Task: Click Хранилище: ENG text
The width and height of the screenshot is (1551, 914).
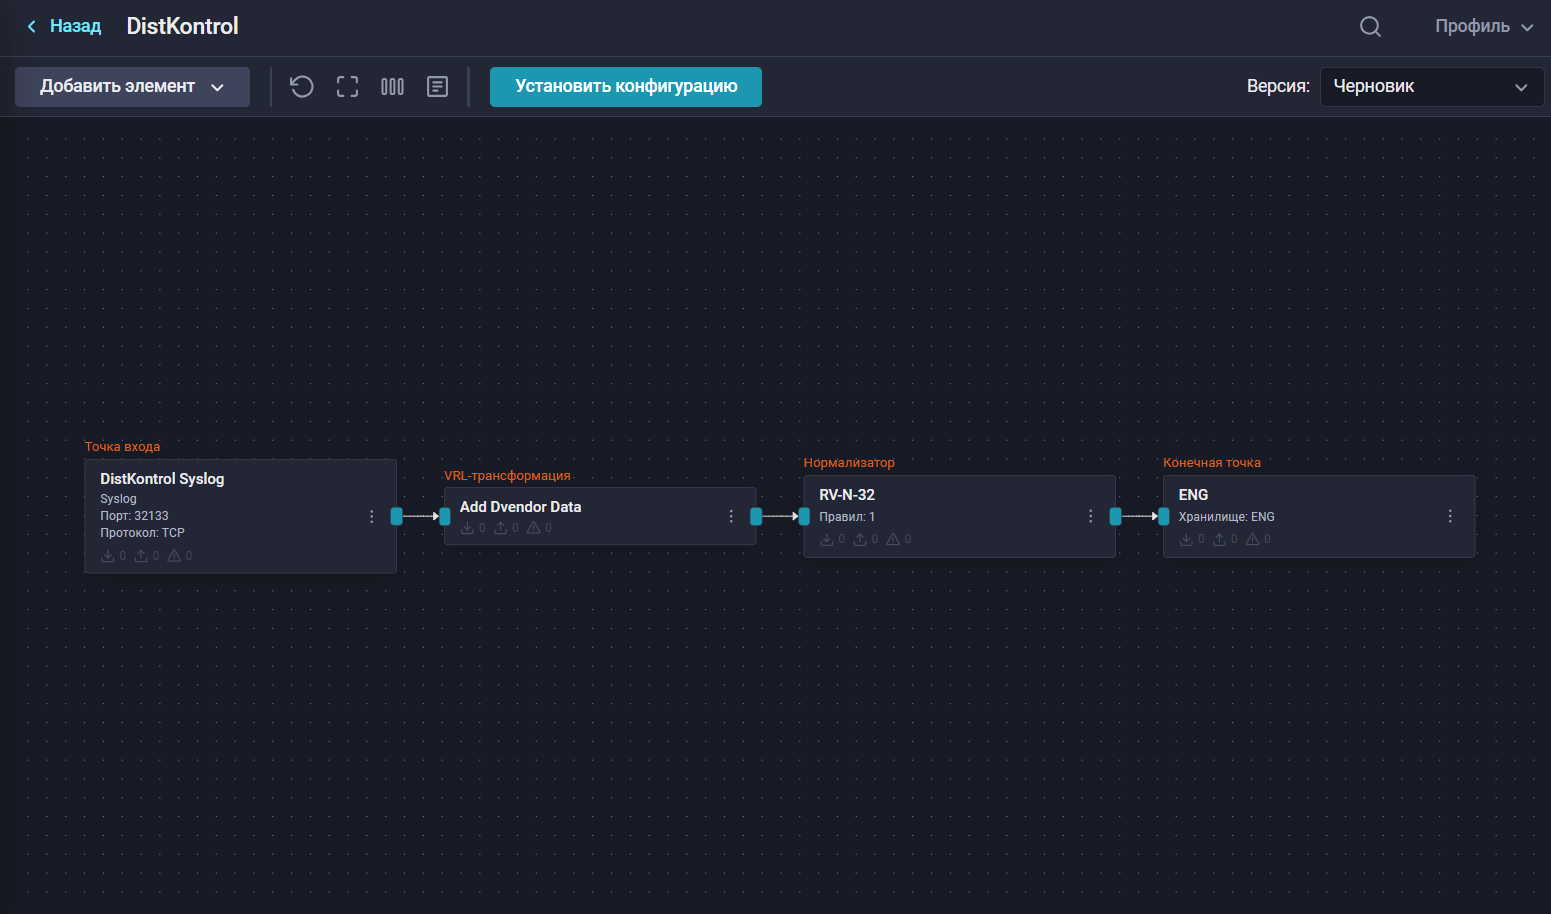Action: [x=1226, y=517]
